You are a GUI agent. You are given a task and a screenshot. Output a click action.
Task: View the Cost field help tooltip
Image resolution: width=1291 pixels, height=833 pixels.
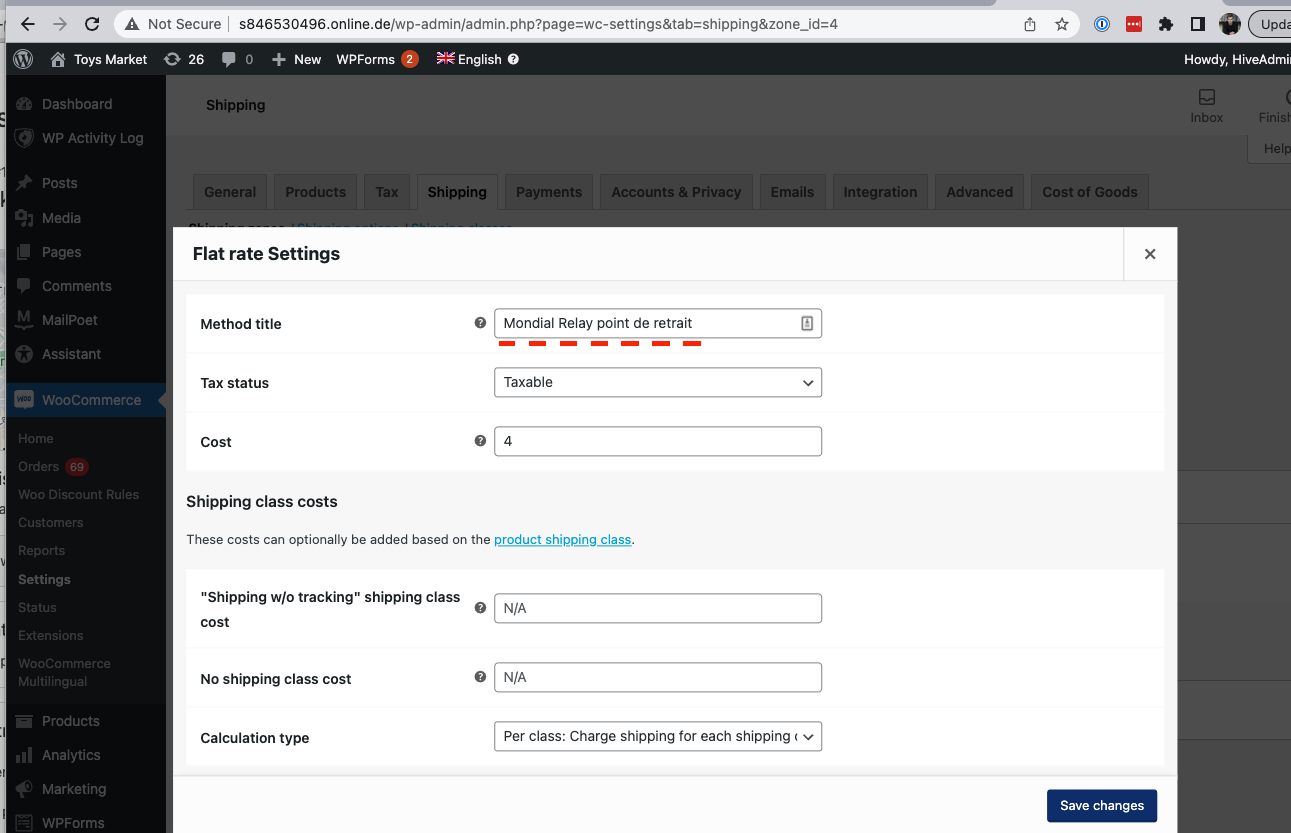(x=480, y=440)
